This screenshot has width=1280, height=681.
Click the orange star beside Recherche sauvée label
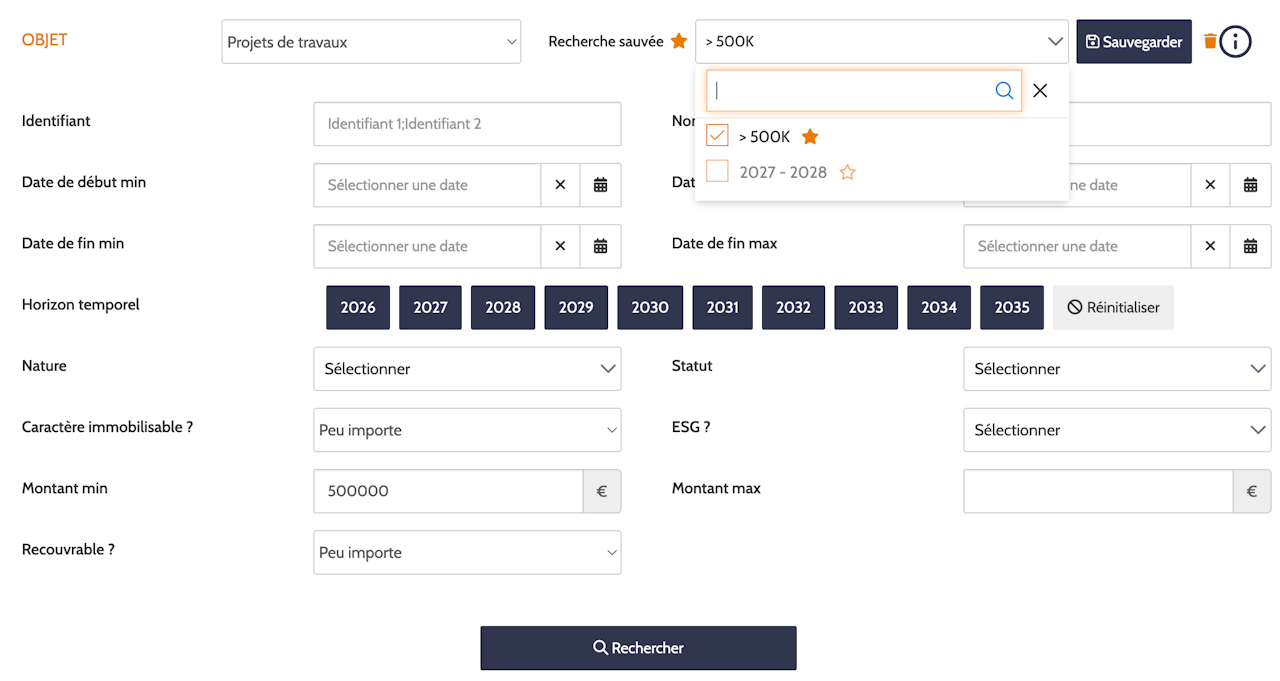(x=679, y=41)
